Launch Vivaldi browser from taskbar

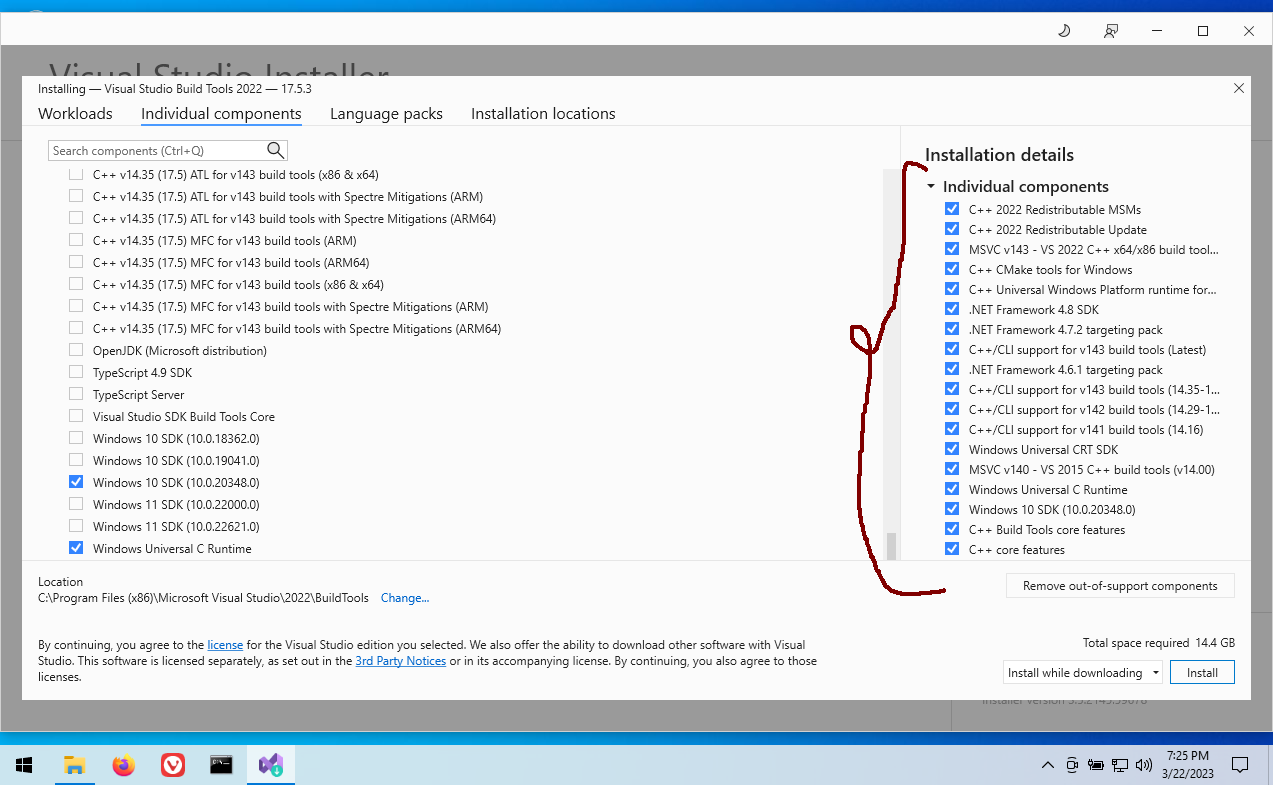pyautogui.click(x=173, y=765)
